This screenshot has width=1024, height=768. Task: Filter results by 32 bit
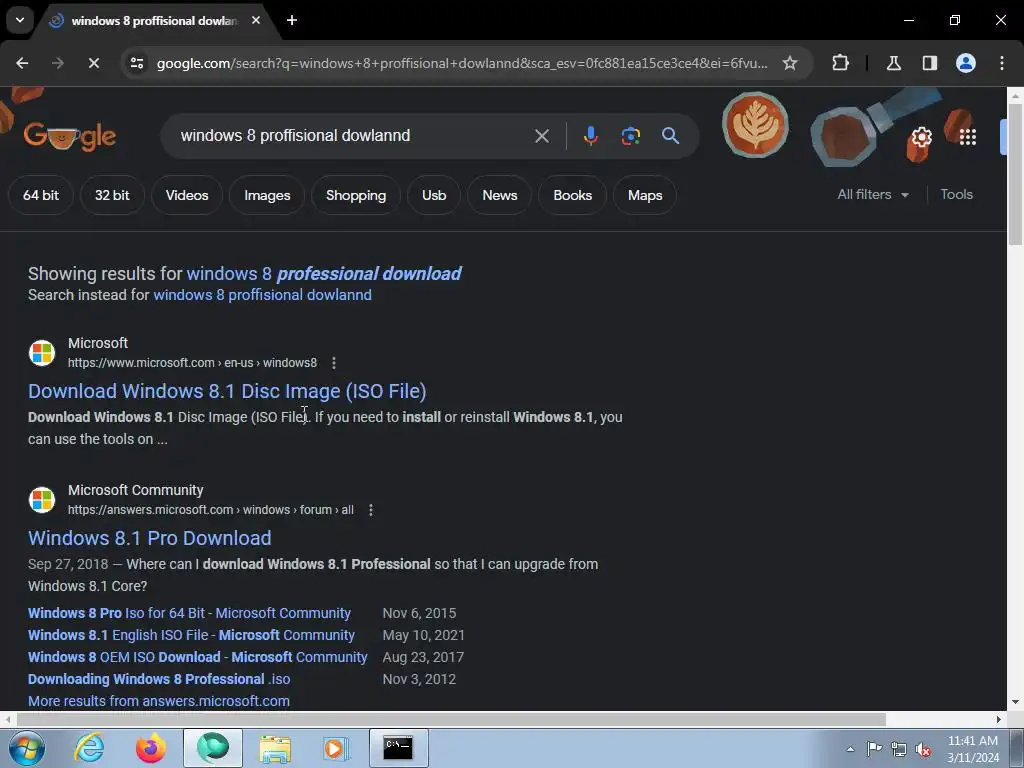tap(112, 195)
